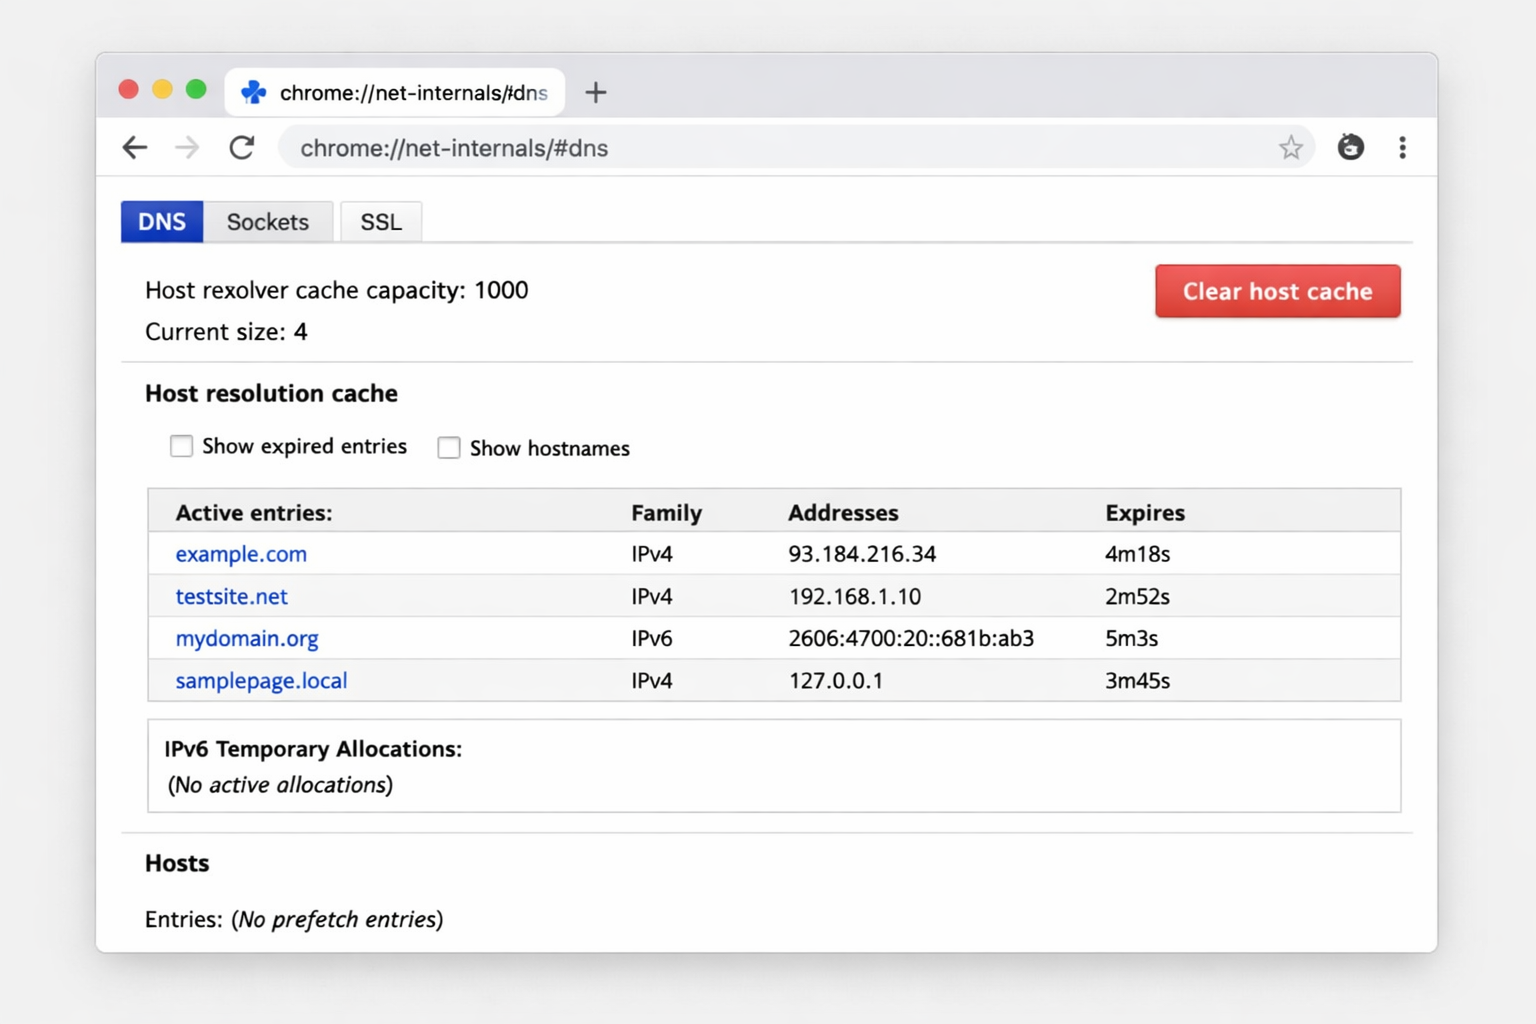Enable Show expired entries checkbox
Screen dimensions: 1536x1024
[x=181, y=446]
